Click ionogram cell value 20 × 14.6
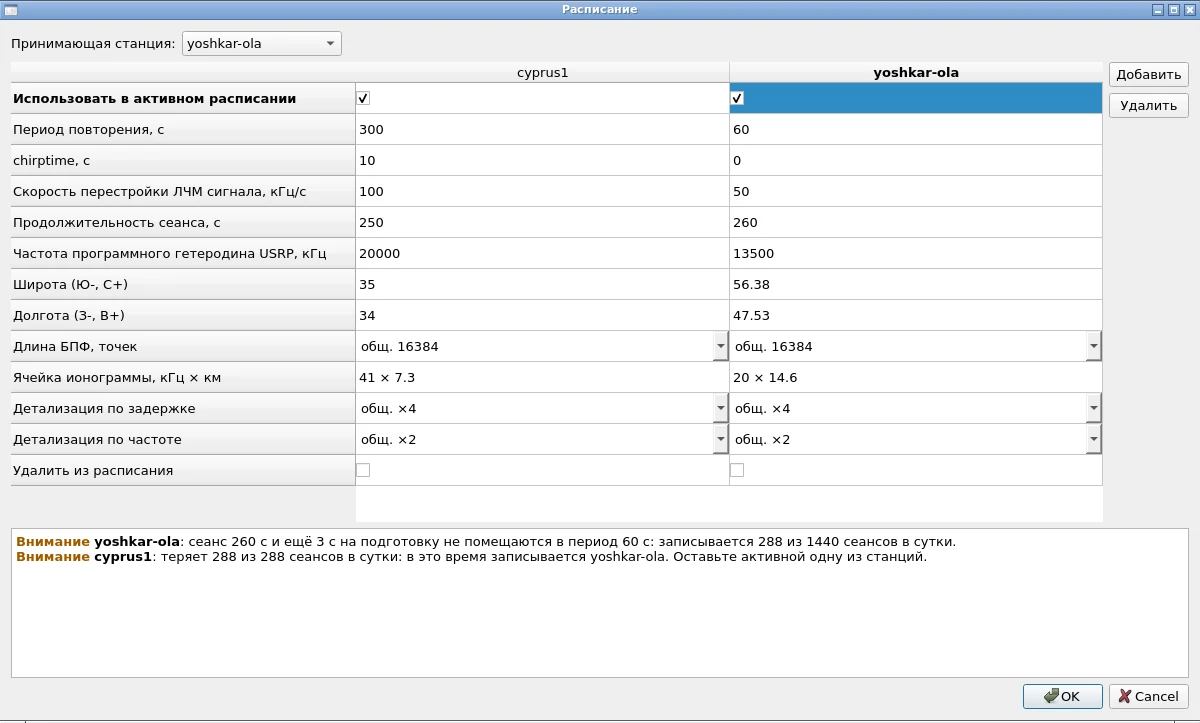This screenshot has height=723, width=1200. 916,377
